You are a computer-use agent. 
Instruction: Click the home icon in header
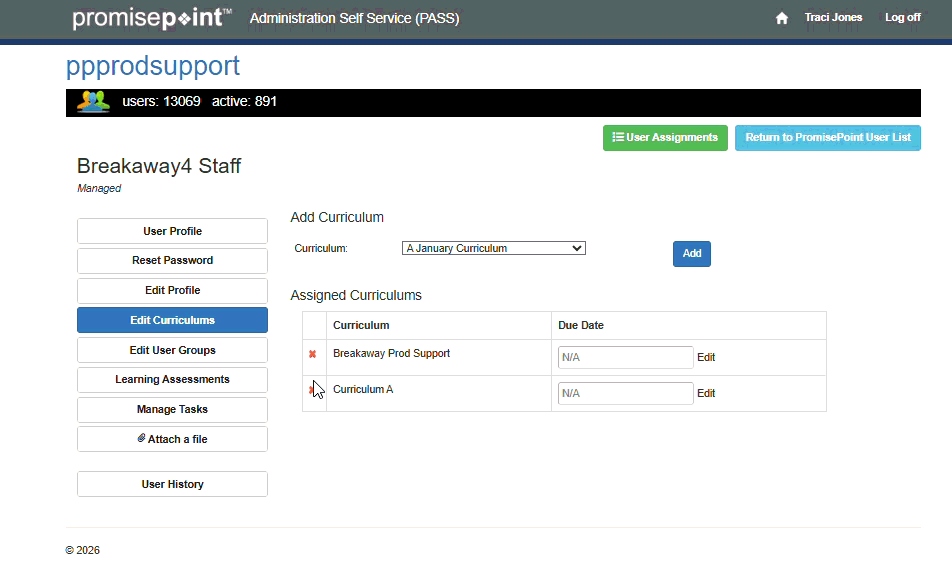click(x=782, y=18)
